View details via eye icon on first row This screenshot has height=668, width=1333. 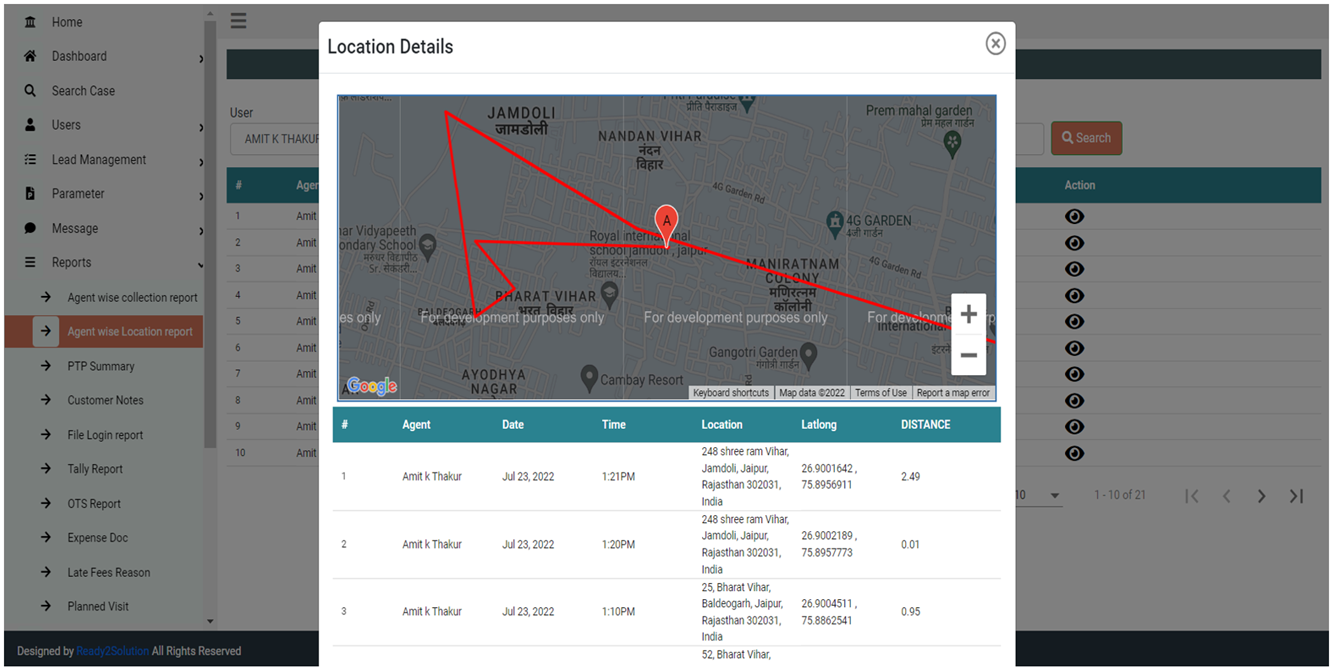[x=1074, y=216]
